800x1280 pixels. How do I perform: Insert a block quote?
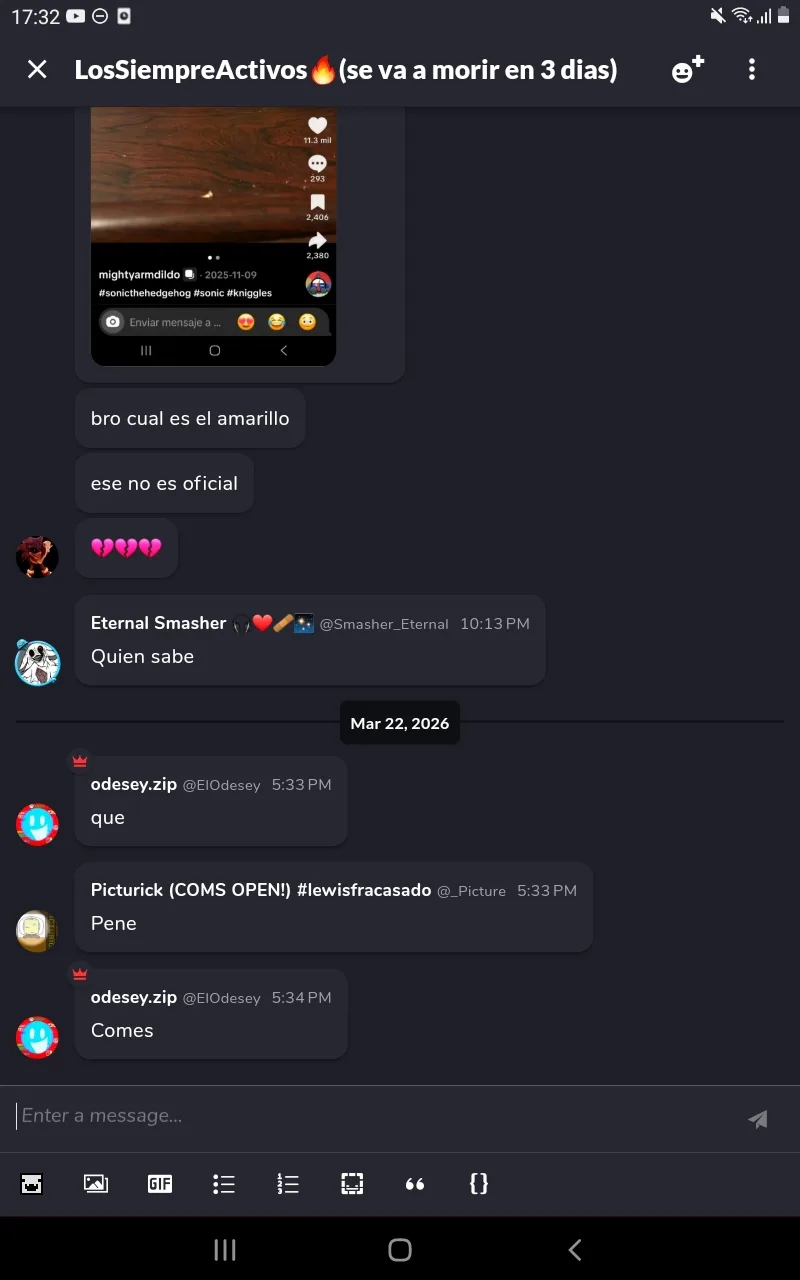point(415,1184)
